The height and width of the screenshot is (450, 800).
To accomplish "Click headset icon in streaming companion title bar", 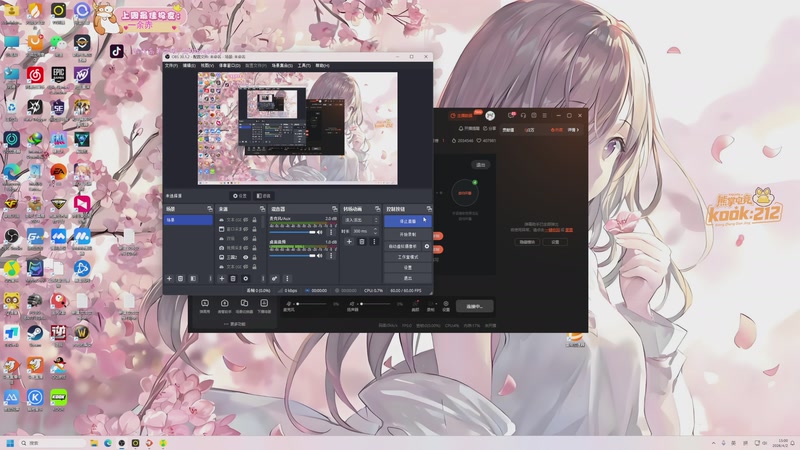I will [523, 115].
